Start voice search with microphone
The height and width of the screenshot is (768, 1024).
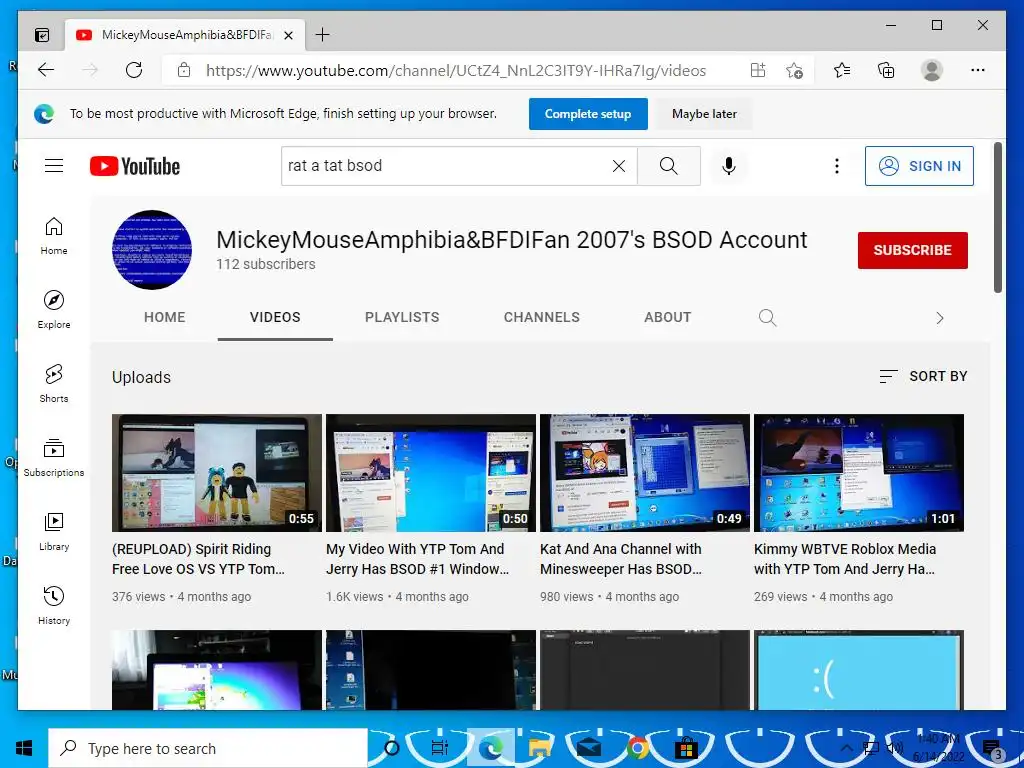[x=729, y=166]
